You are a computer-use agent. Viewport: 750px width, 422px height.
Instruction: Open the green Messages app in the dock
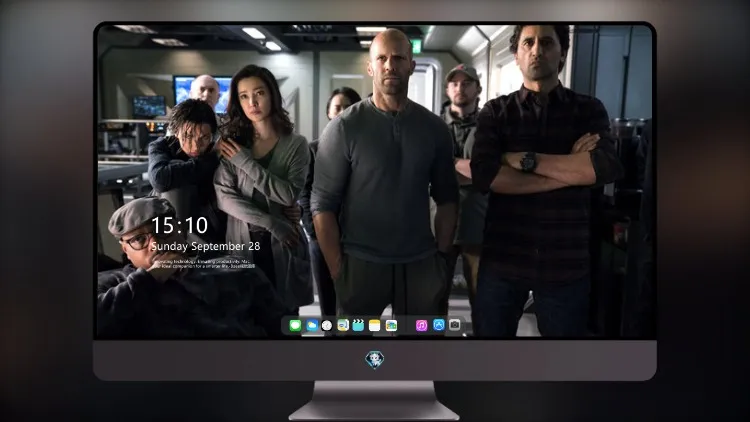click(295, 325)
